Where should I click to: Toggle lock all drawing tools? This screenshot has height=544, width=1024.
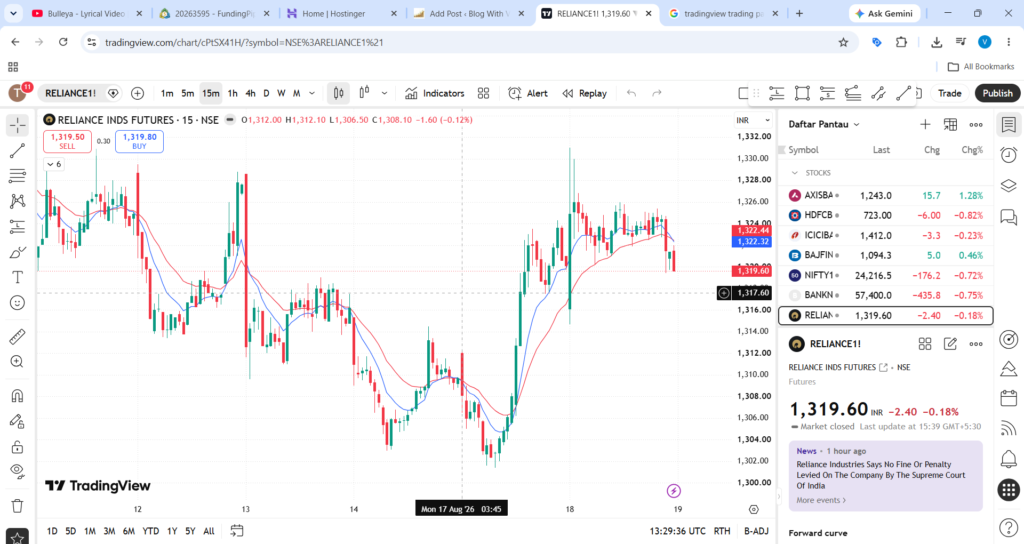[x=18, y=447]
